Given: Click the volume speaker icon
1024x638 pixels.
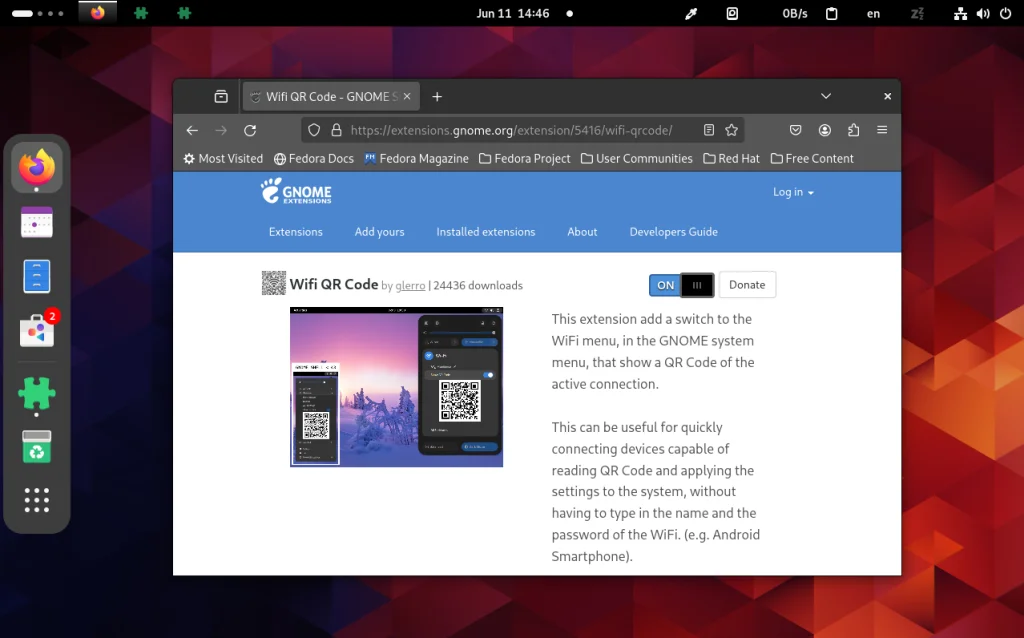Looking at the screenshot, I should [983, 13].
